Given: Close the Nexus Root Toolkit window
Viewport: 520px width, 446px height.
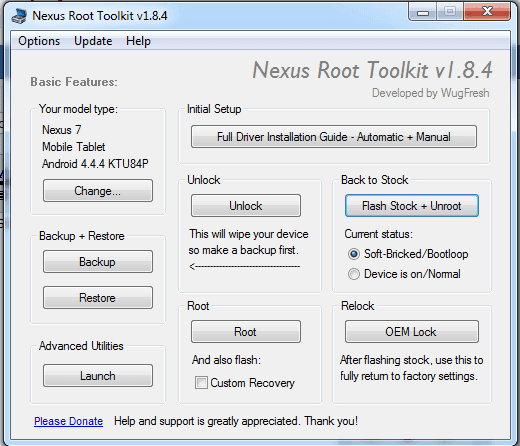Looking at the screenshot, I should click(x=487, y=12).
